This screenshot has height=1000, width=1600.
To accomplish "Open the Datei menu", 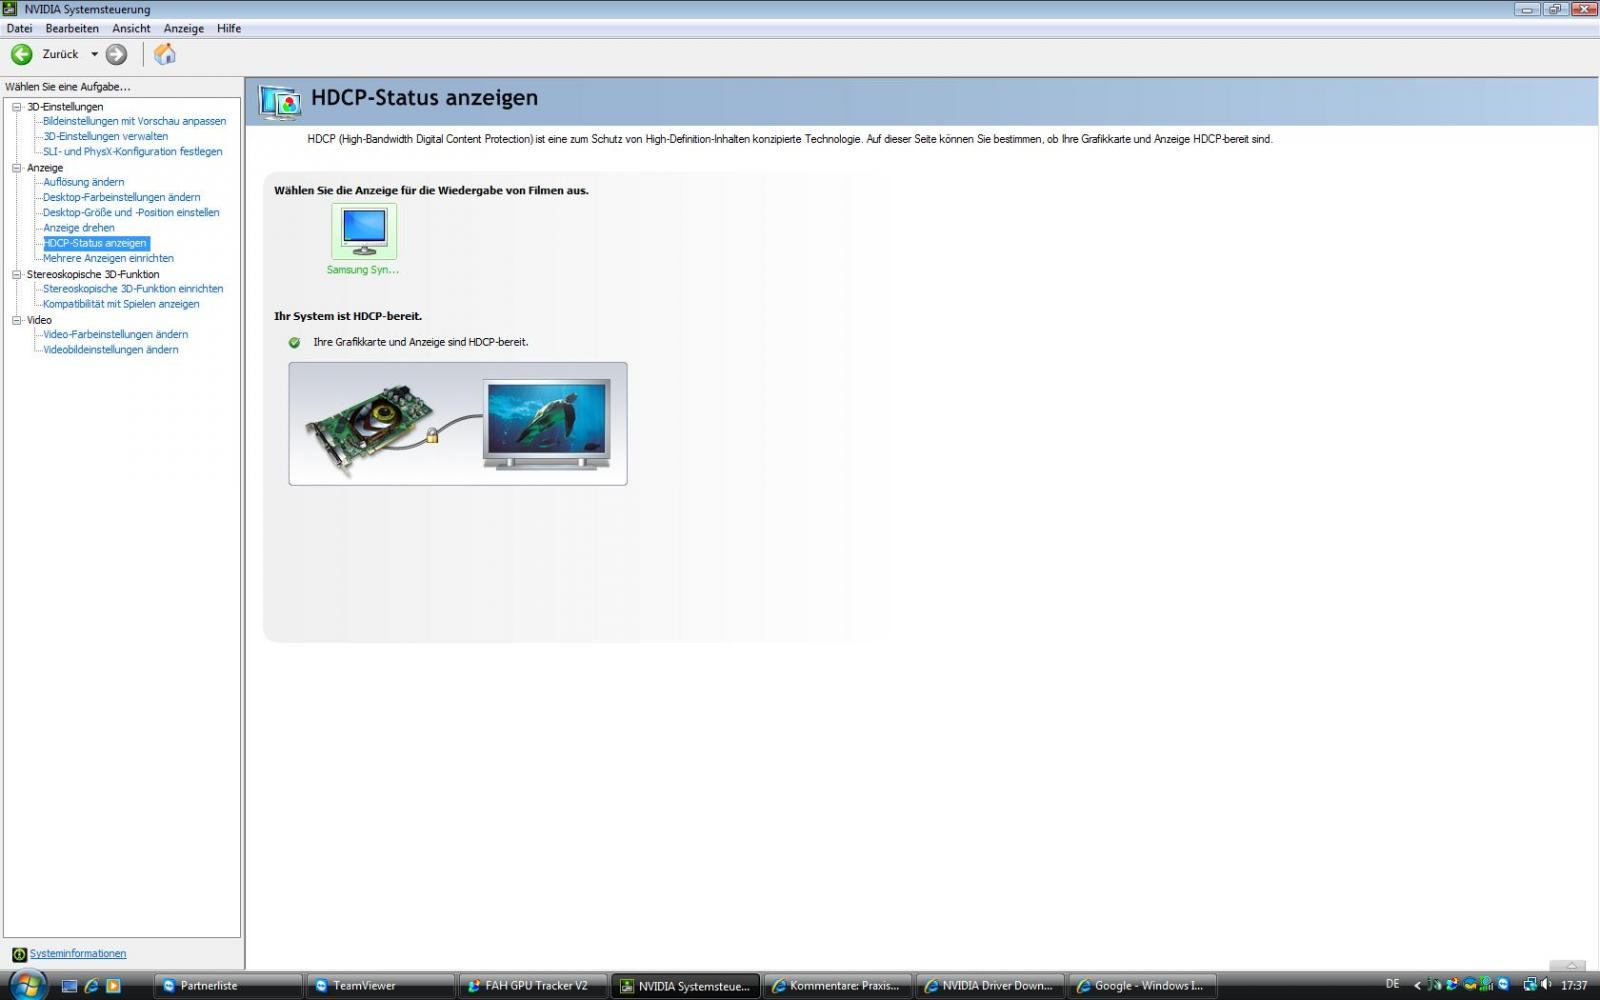I will tap(19, 28).
